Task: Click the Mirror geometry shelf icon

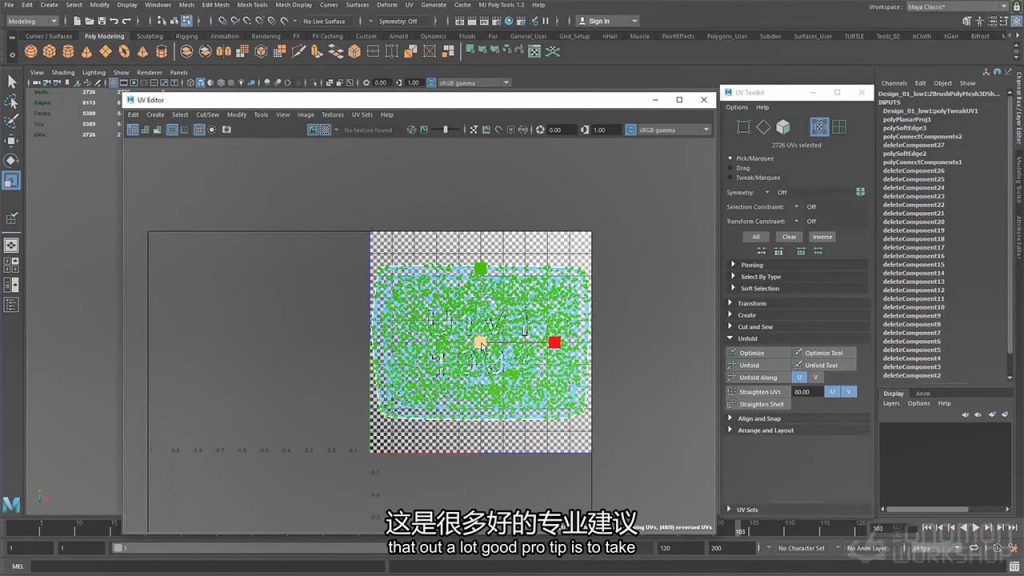Action: tap(223, 52)
